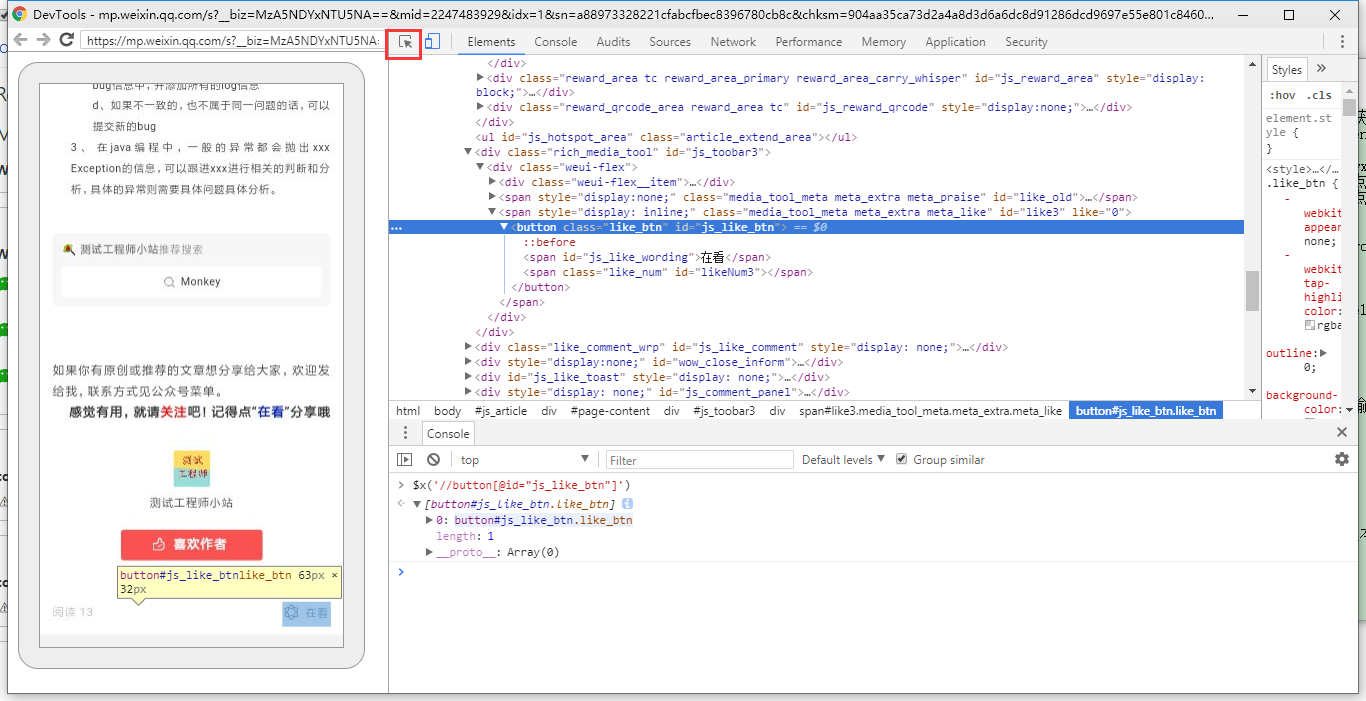Click the 测试工程师小站 avatar image
Viewport: 1366px width, 701px height.
[x=191, y=470]
